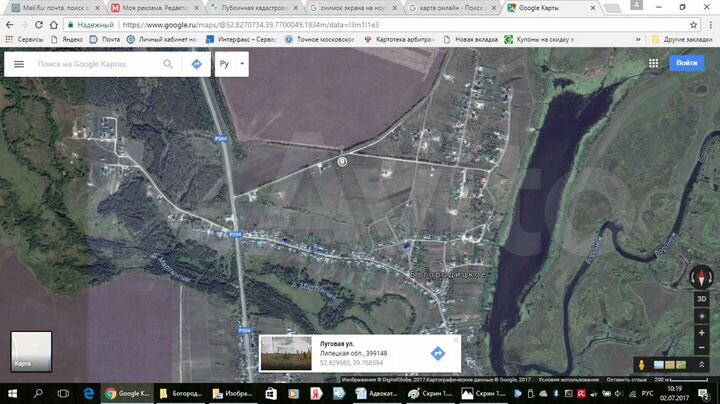Viewport: 720px width, 404px height.
Task: Open the Новая вкладка bookmark
Action: click(x=471, y=39)
